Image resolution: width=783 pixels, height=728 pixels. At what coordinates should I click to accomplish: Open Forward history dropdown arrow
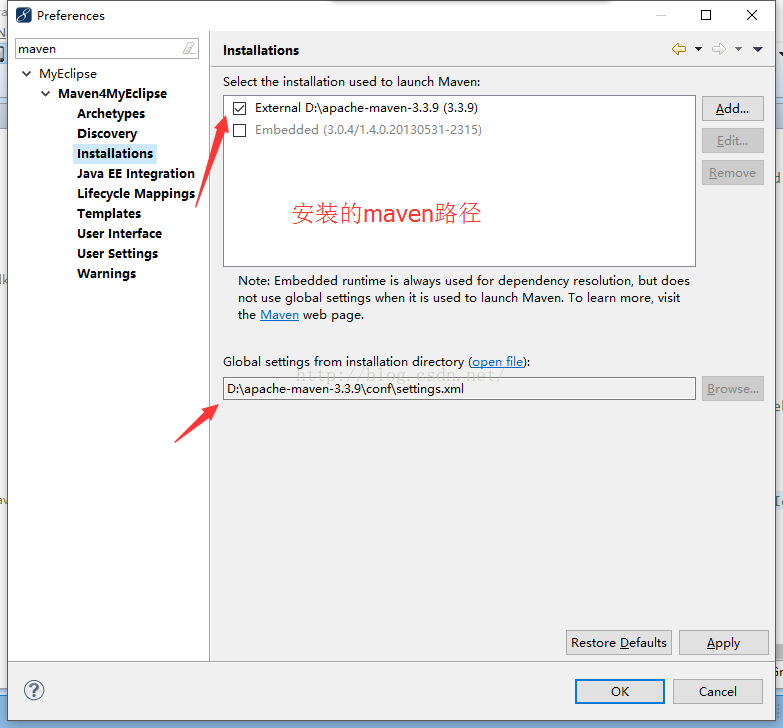738,49
